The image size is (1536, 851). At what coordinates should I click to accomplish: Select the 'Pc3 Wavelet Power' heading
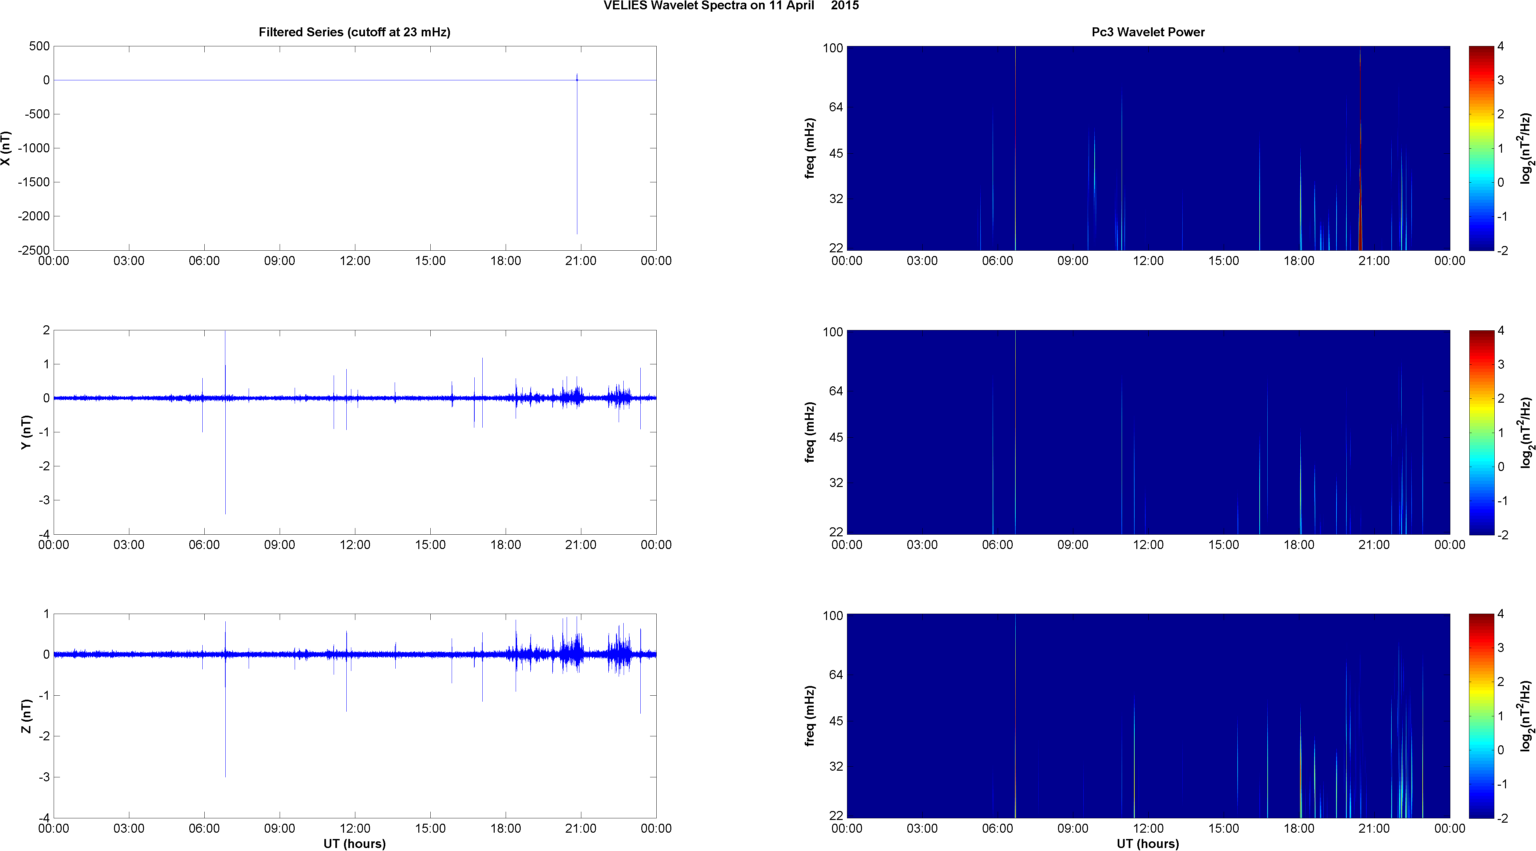tap(1148, 32)
